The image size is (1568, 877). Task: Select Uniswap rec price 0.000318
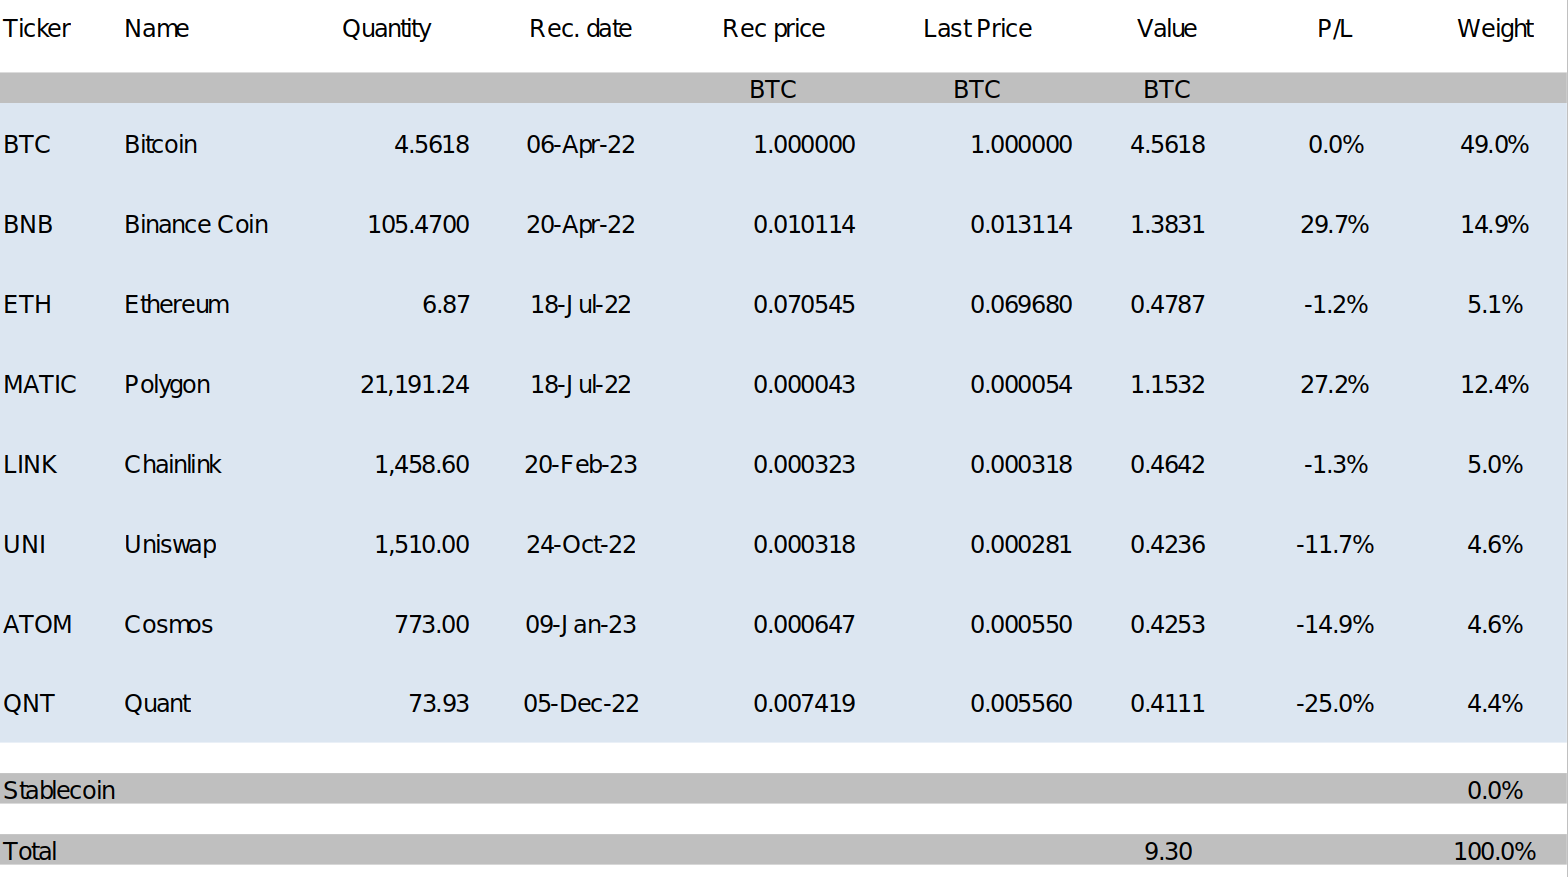coord(804,544)
